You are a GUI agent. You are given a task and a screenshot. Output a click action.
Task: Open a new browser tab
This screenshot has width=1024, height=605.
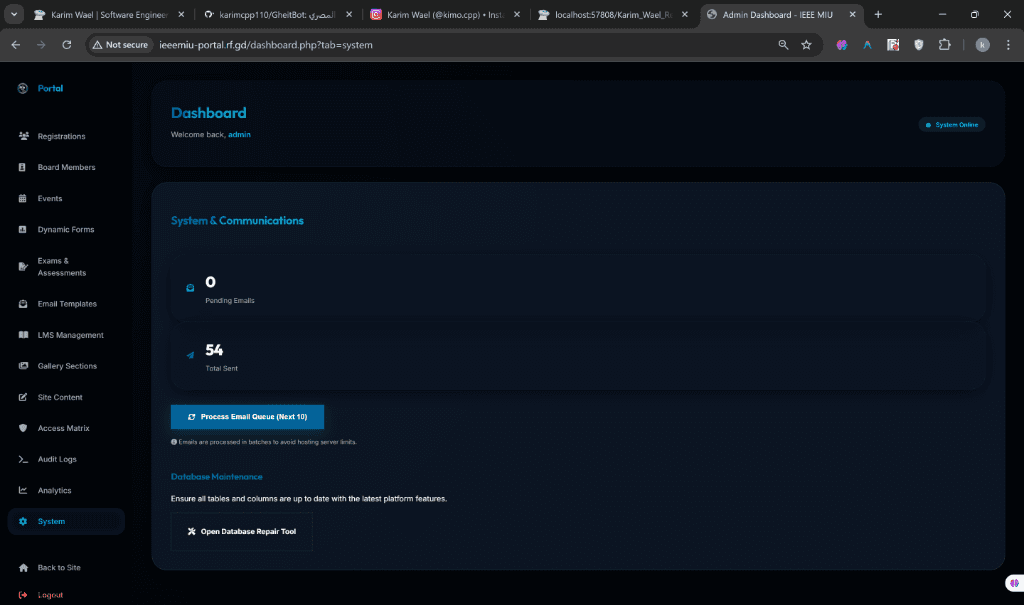click(878, 14)
